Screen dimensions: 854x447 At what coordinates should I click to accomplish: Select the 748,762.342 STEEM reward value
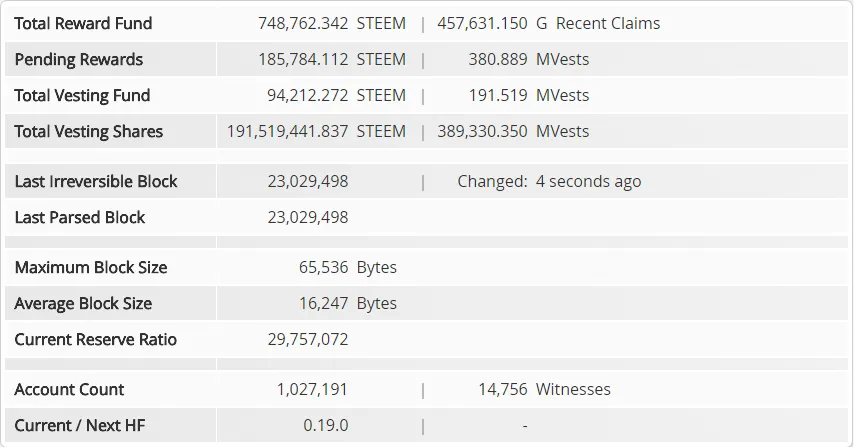pyautogui.click(x=332, y=23)
